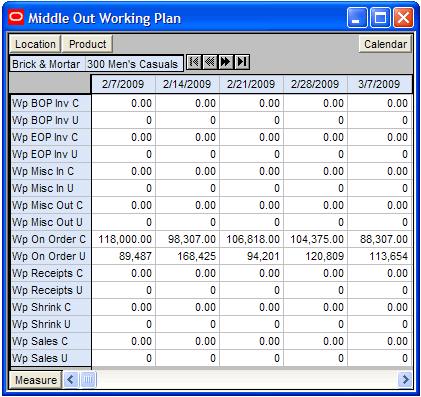The image size is (421, 397).
Task: Minimize the Middle Out Working Plan window
Action: click(x=357, y=18)
